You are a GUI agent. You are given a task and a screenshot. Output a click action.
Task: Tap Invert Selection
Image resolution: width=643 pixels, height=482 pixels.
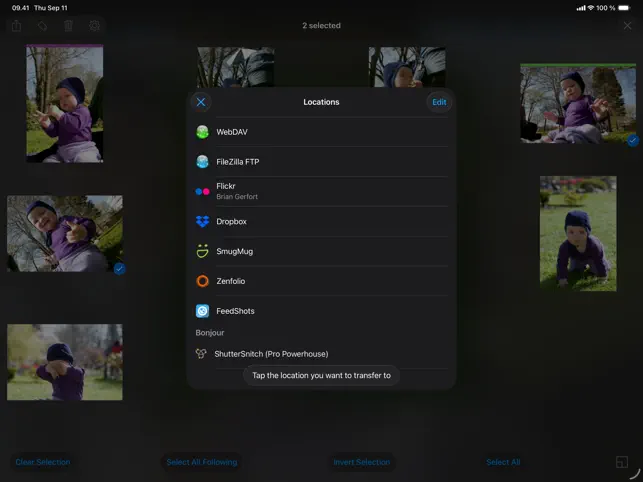click(362, 462)
